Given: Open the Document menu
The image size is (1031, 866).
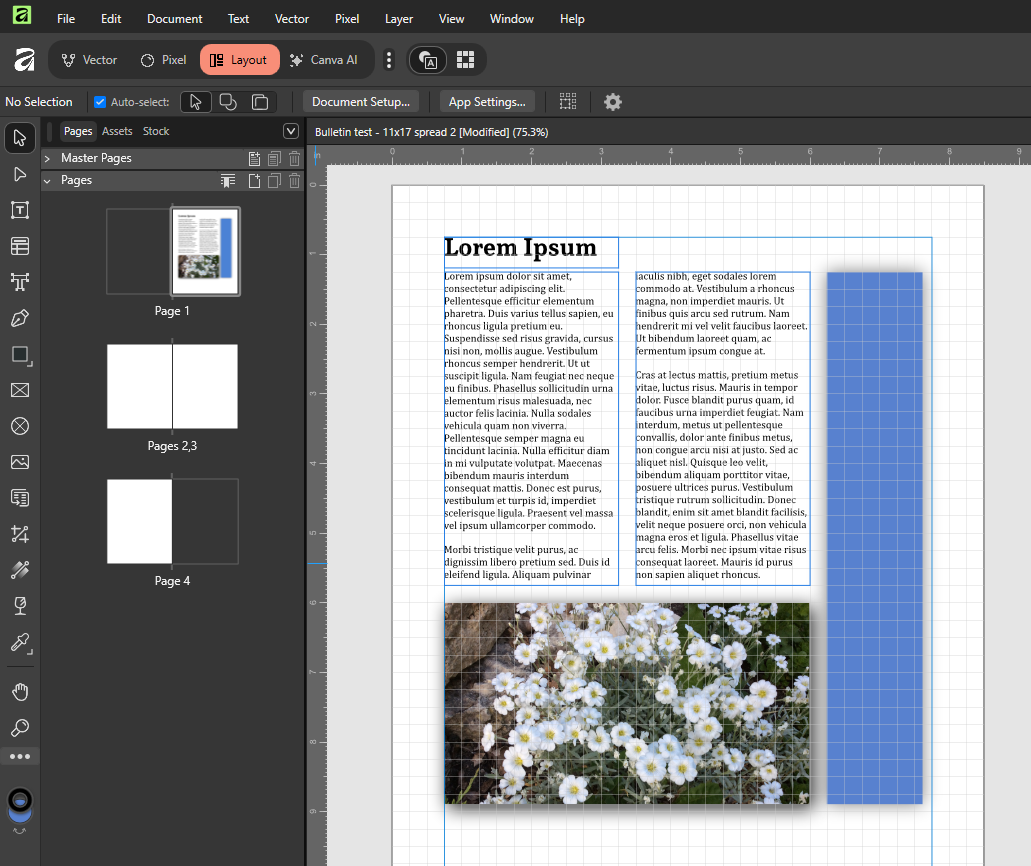Looking at the screenshot, I should point(174,19).
